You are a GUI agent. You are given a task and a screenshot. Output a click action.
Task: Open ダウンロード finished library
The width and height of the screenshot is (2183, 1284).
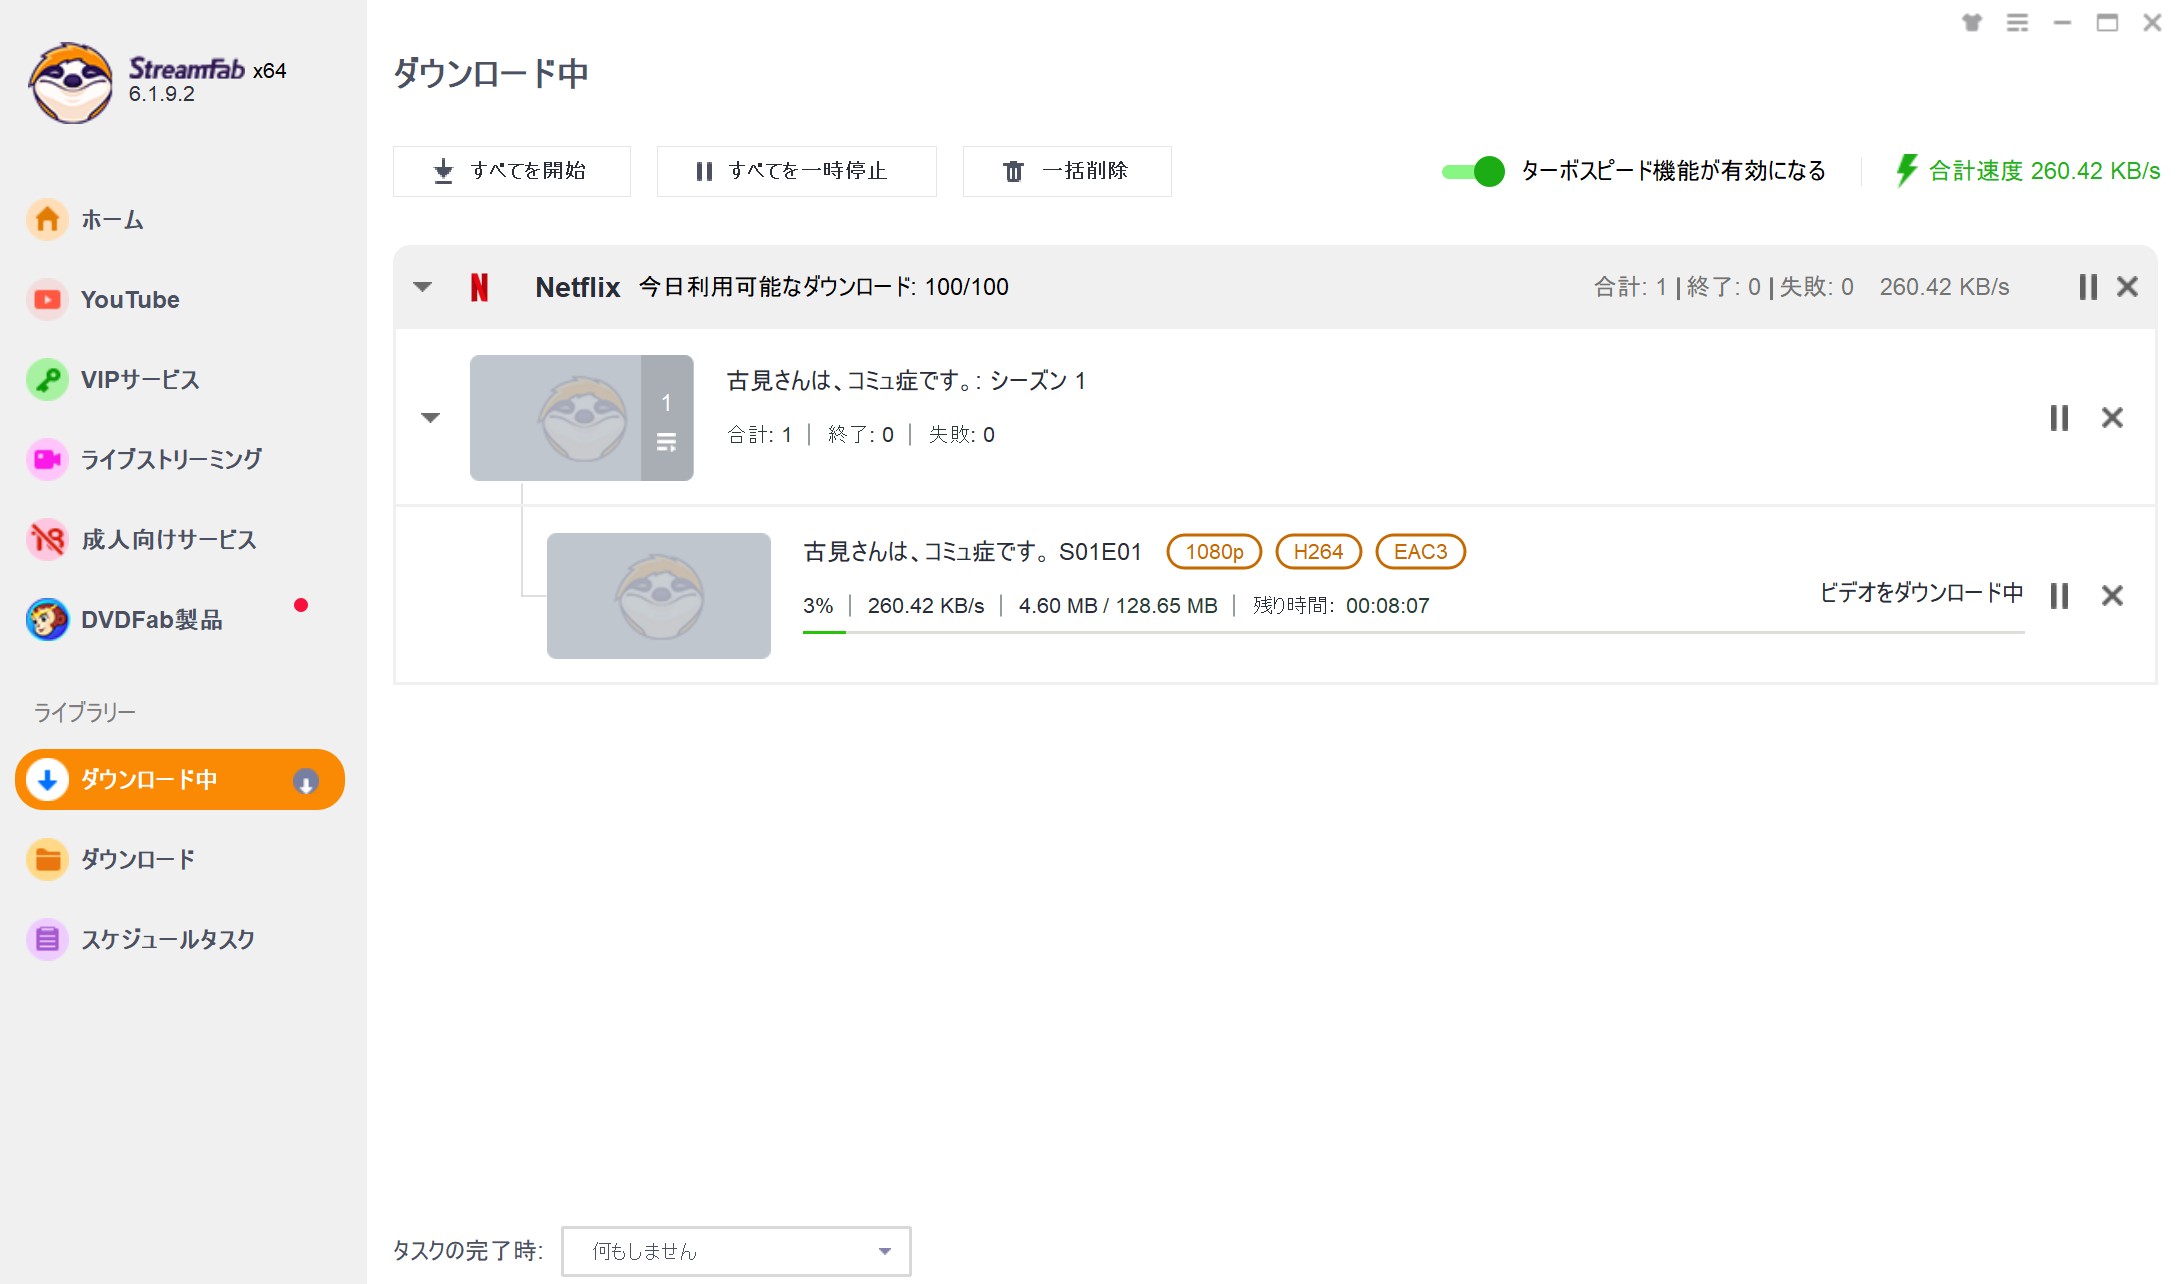(x=137, y=859)
